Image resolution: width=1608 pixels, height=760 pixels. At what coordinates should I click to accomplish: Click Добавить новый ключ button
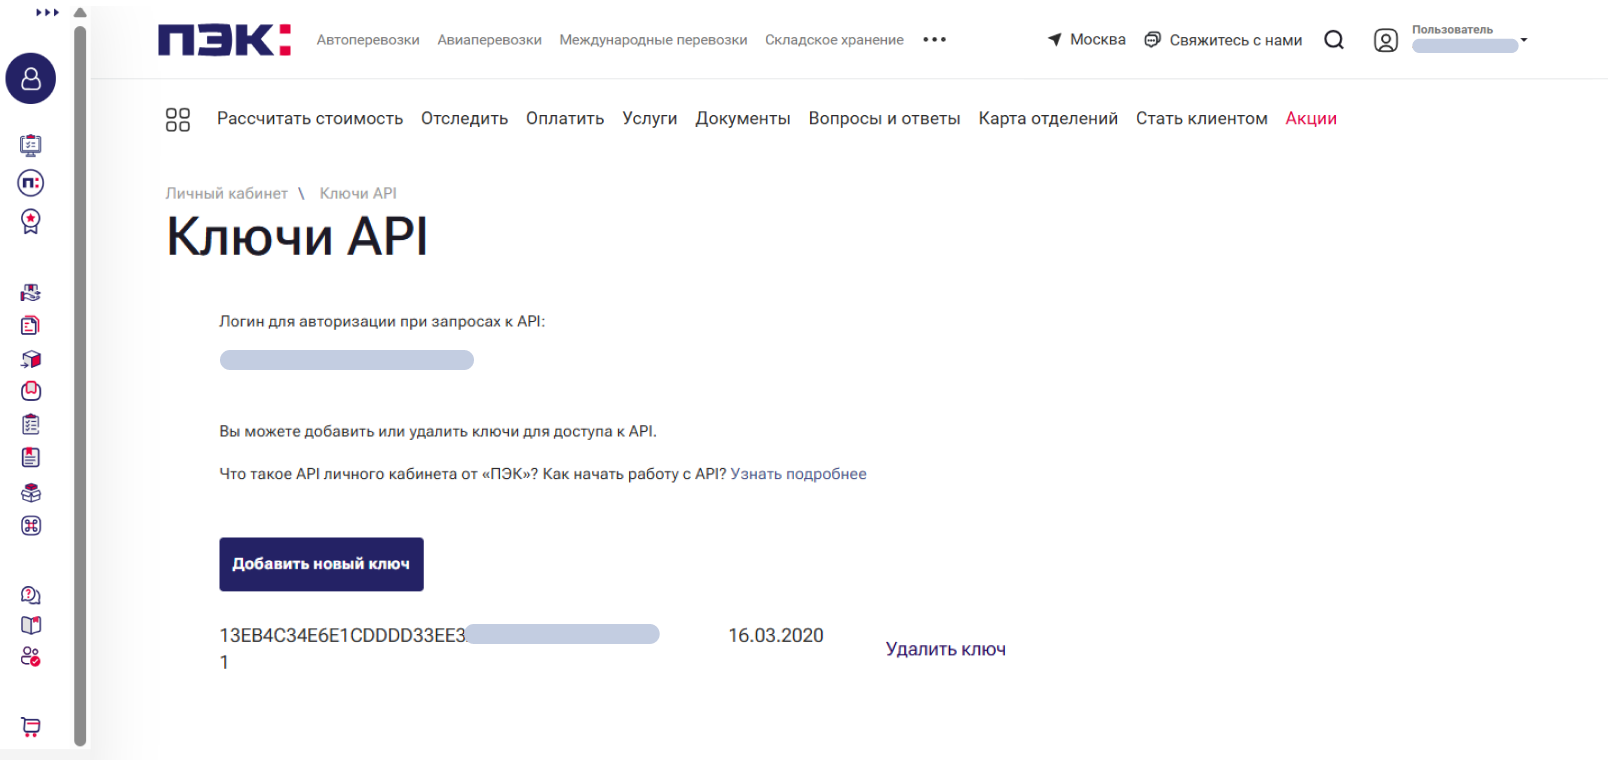pos(322,564)
